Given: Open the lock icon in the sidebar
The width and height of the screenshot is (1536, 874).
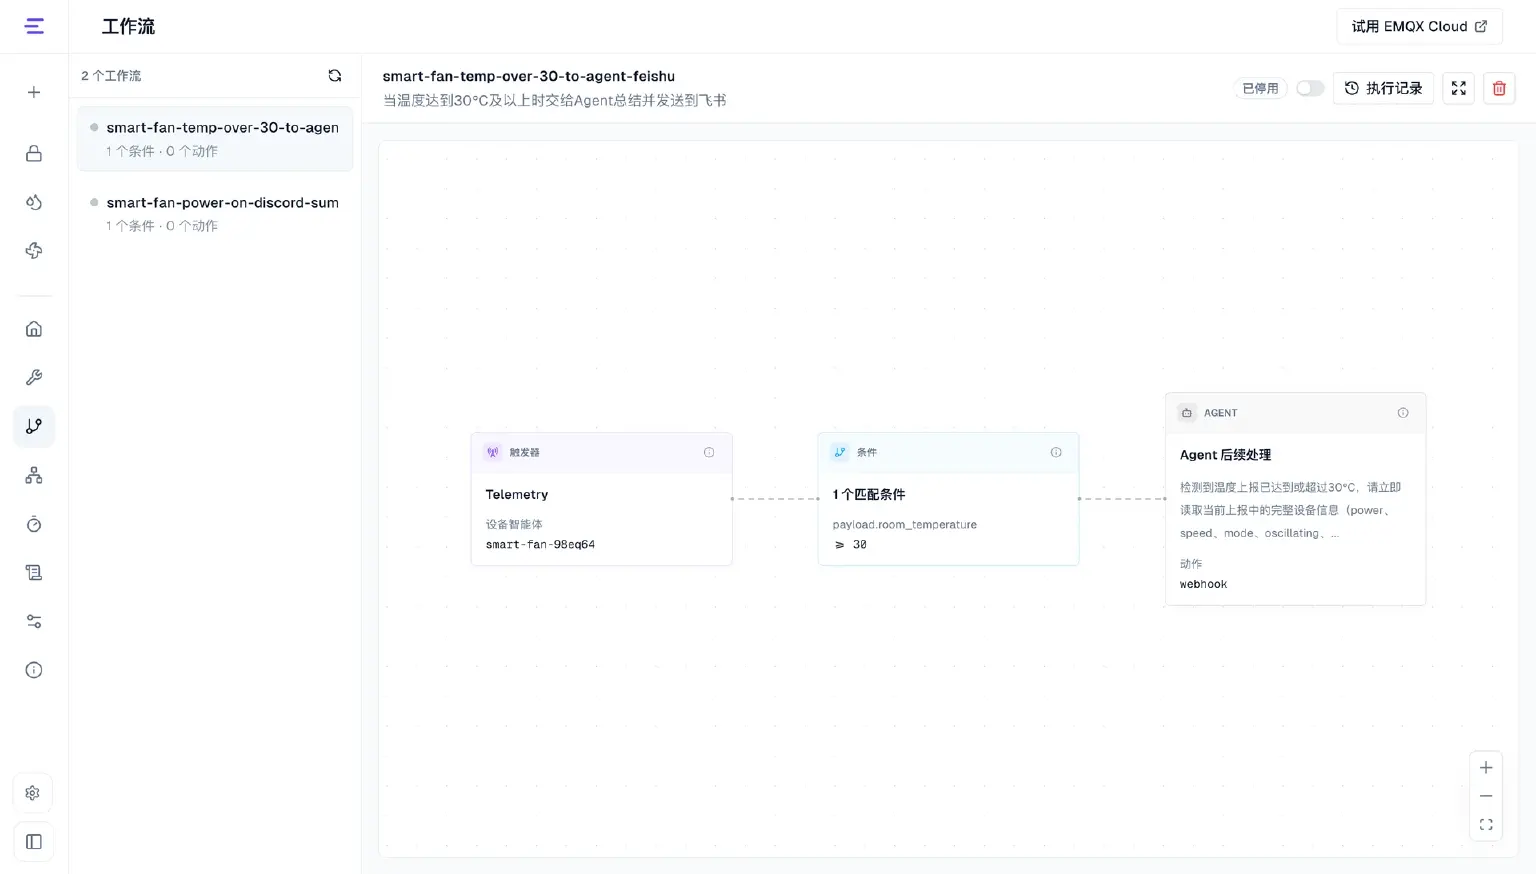Looking at the screenshot, I should 34,153.
